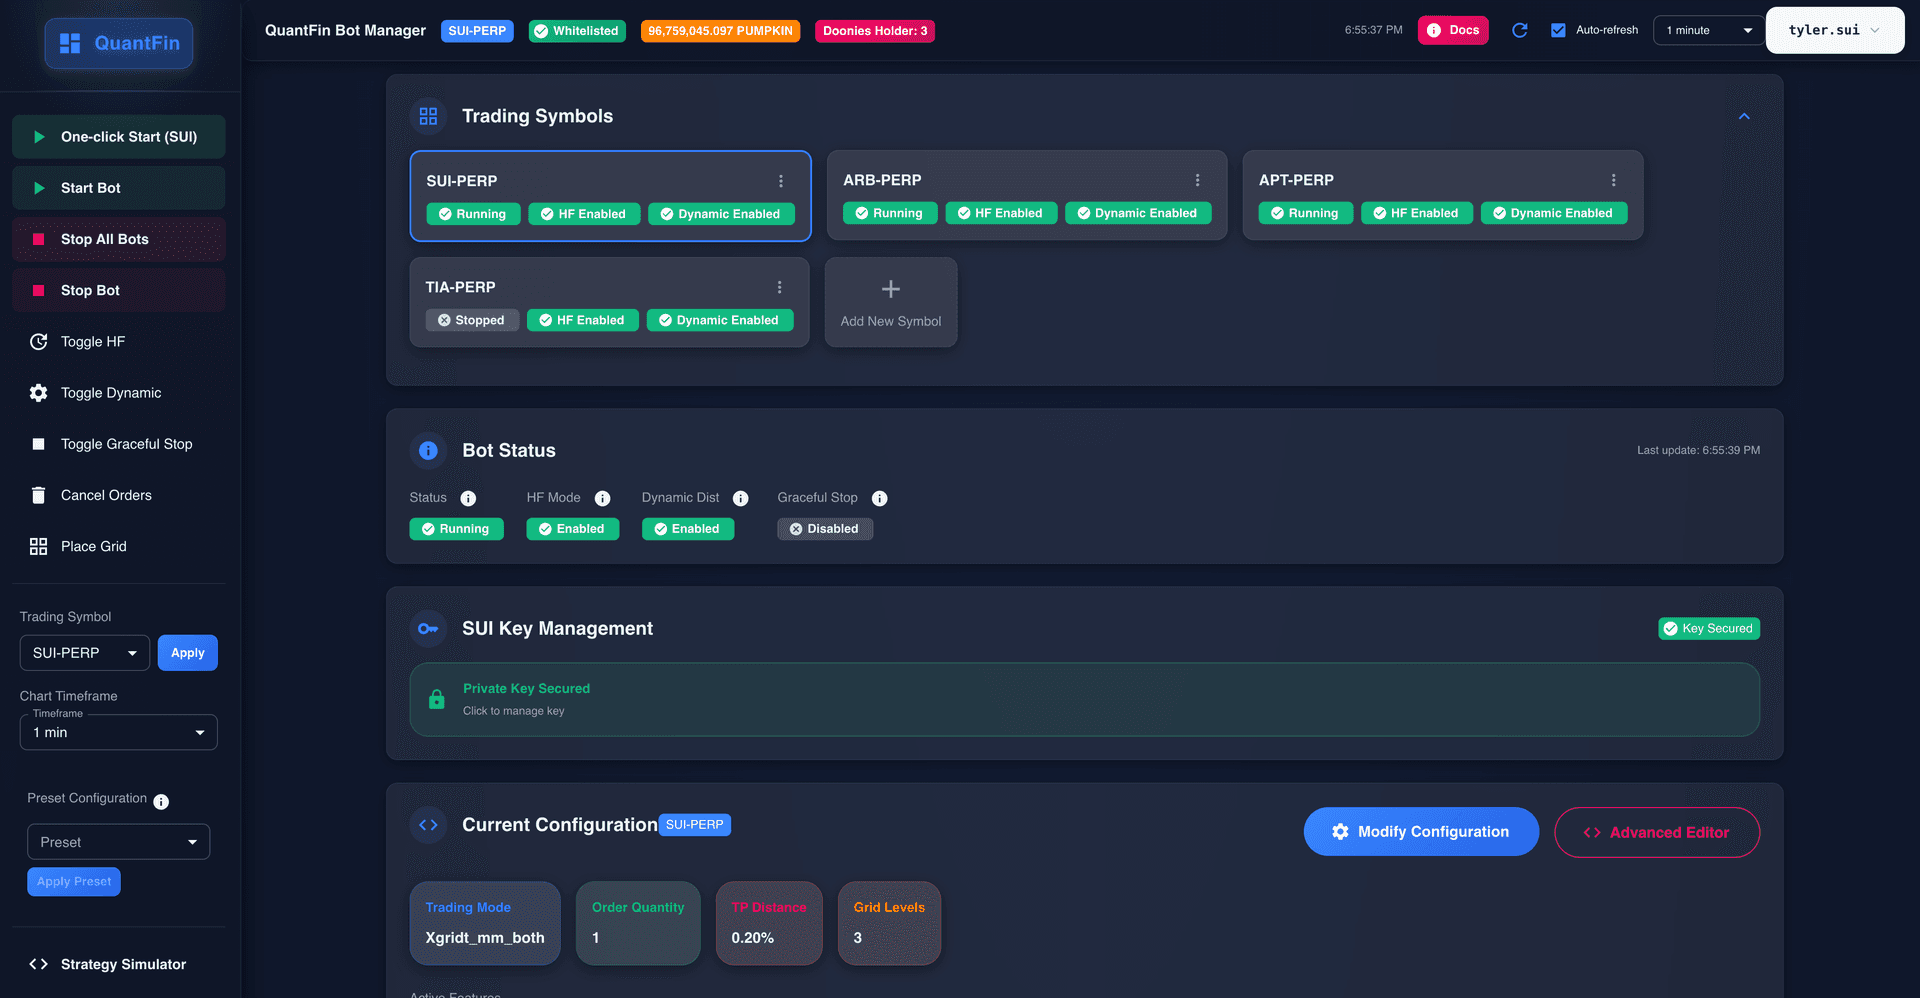Image resolution: width=1920 pixels, height=998 pixels.
Task: Click the Graceful Stop Disabled badge
Action: coord(825,529)
